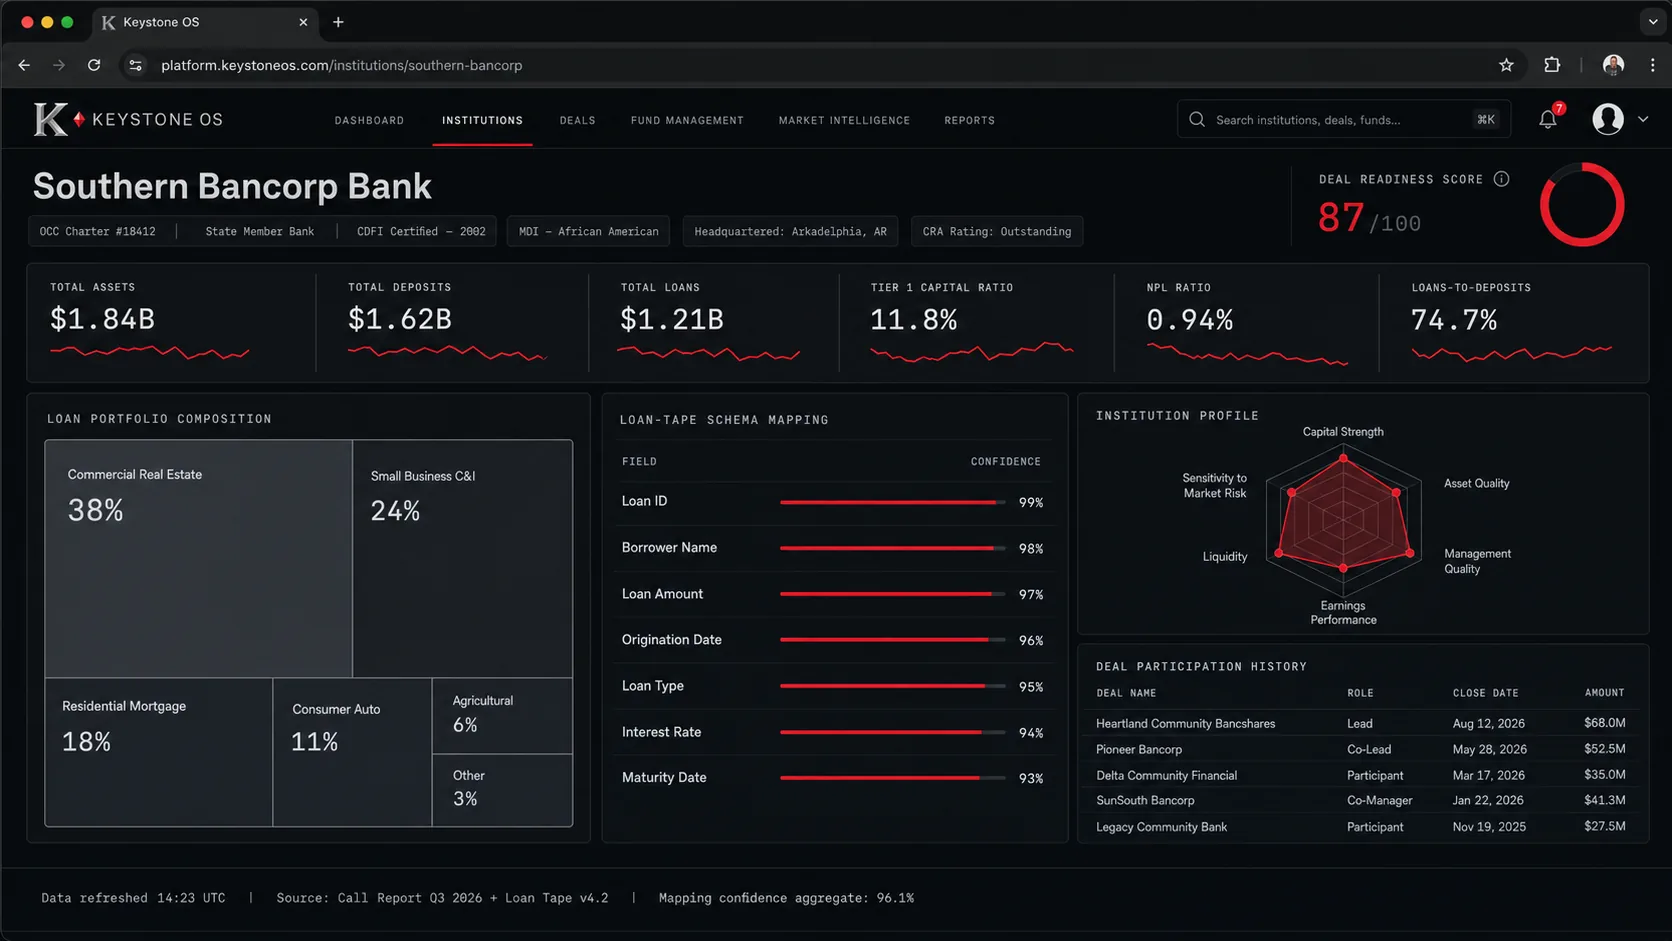Open Delta Community Financial deal
This screenshot has width=1672, height=941.
click(1360, 775)
